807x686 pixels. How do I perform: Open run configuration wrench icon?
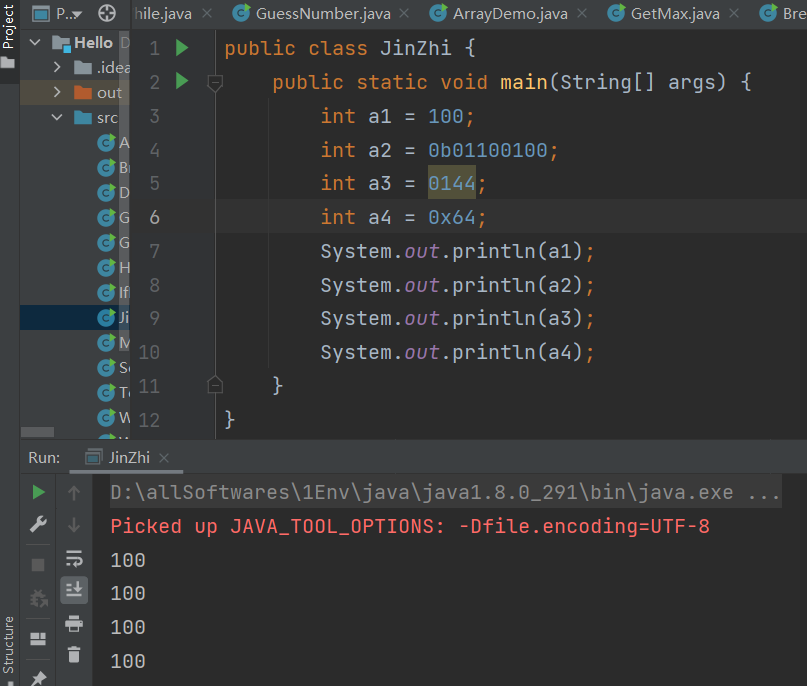coord(38,524)
